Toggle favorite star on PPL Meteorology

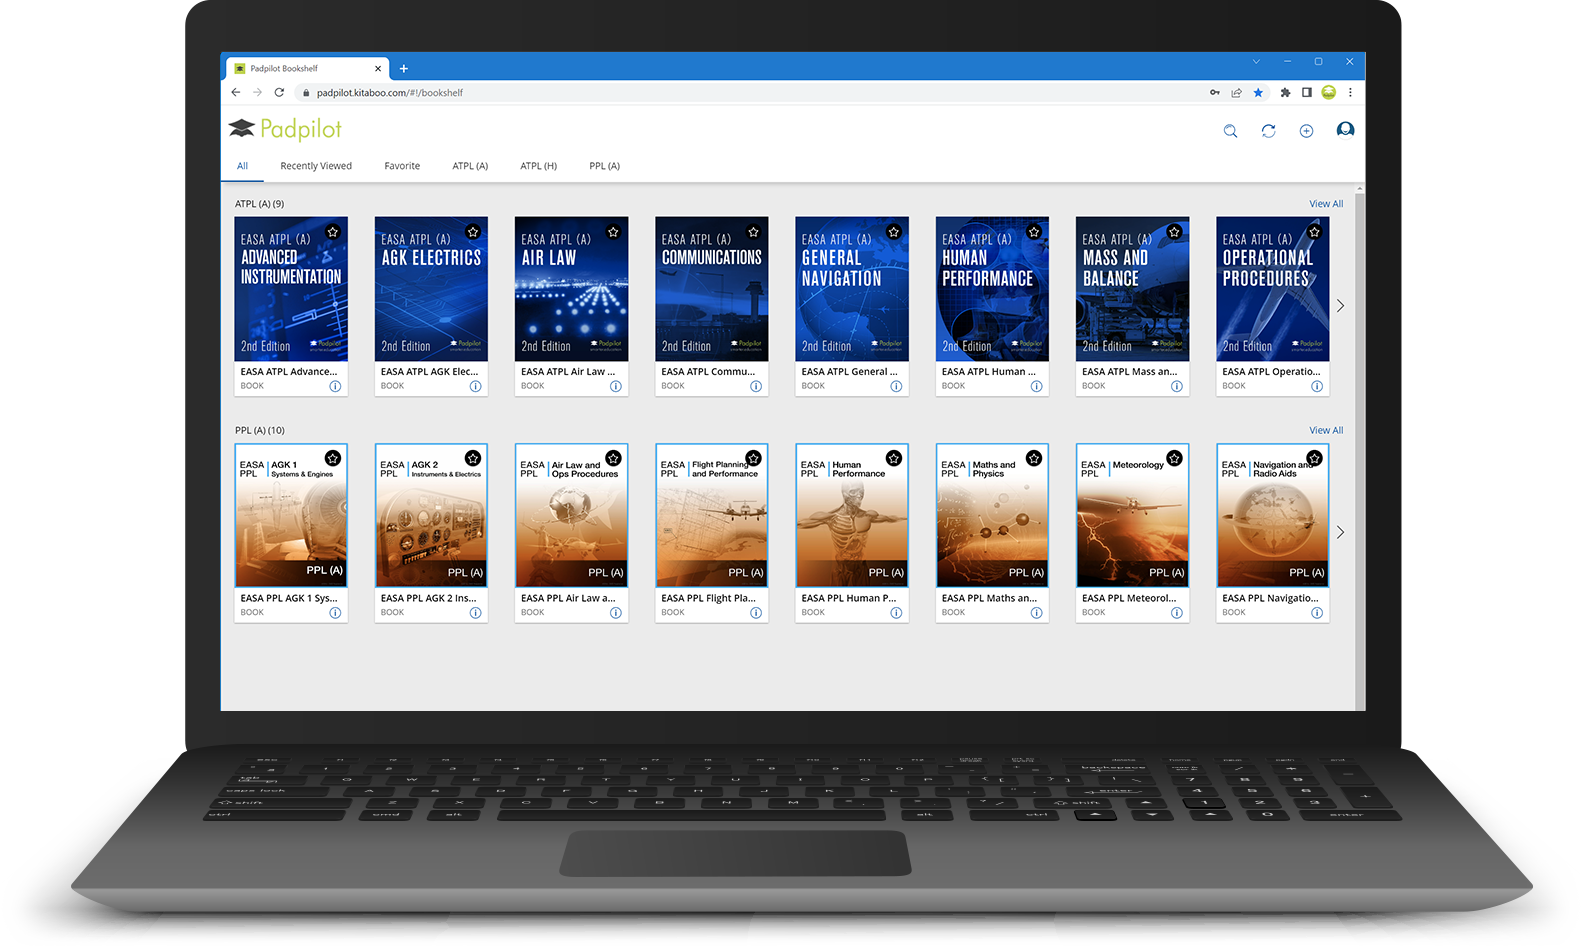tap(1174, 458)
